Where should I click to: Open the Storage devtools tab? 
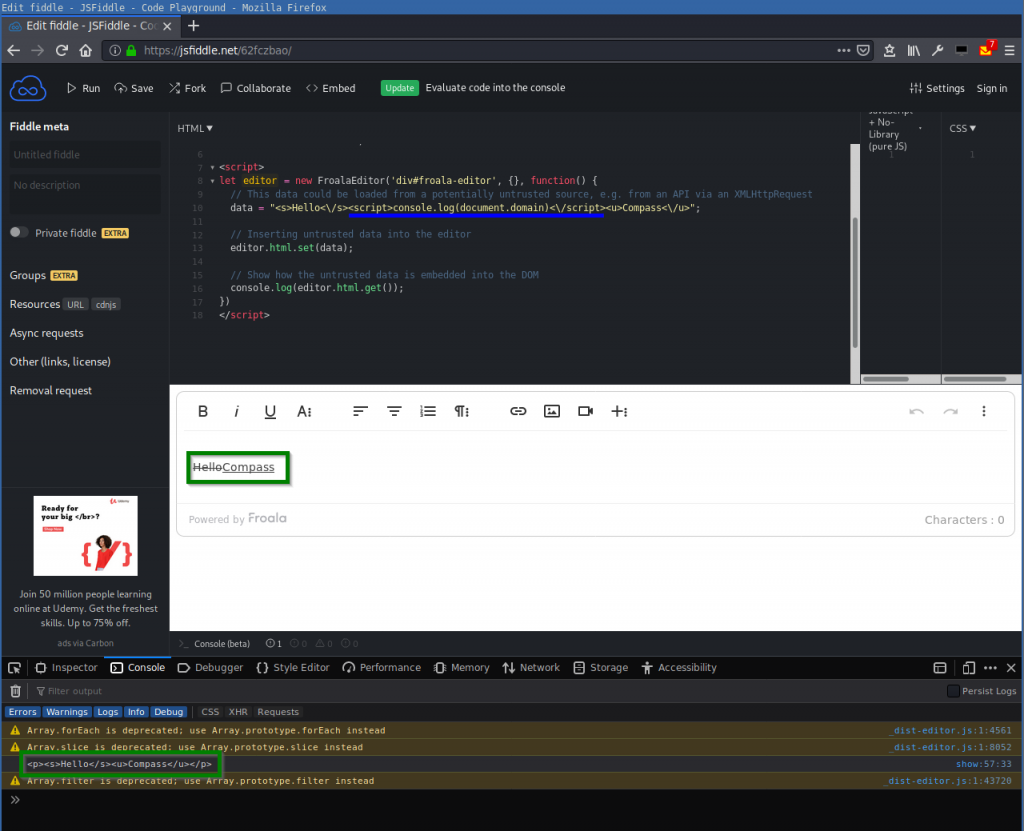601,668
